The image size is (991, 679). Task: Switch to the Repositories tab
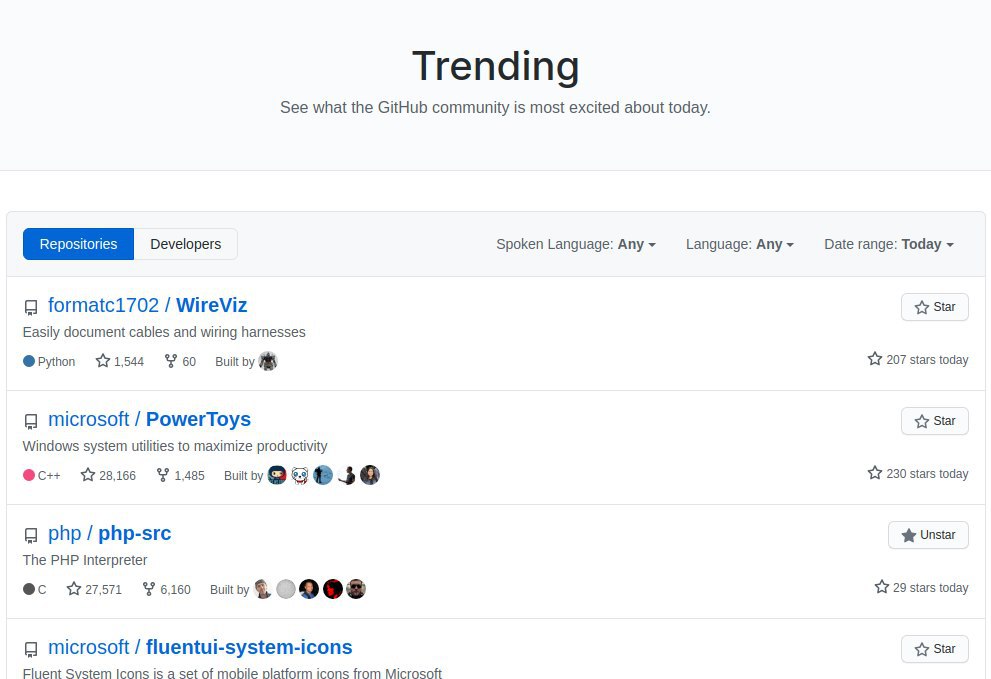(x=78, y=244)
